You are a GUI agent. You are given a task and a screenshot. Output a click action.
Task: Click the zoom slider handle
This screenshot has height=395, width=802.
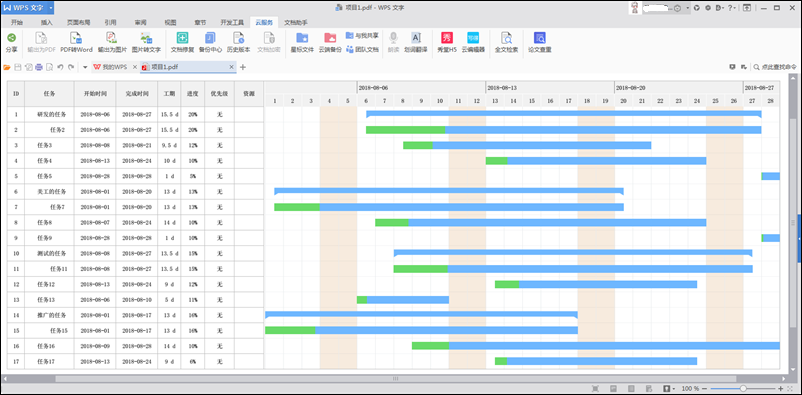[743, 388]
